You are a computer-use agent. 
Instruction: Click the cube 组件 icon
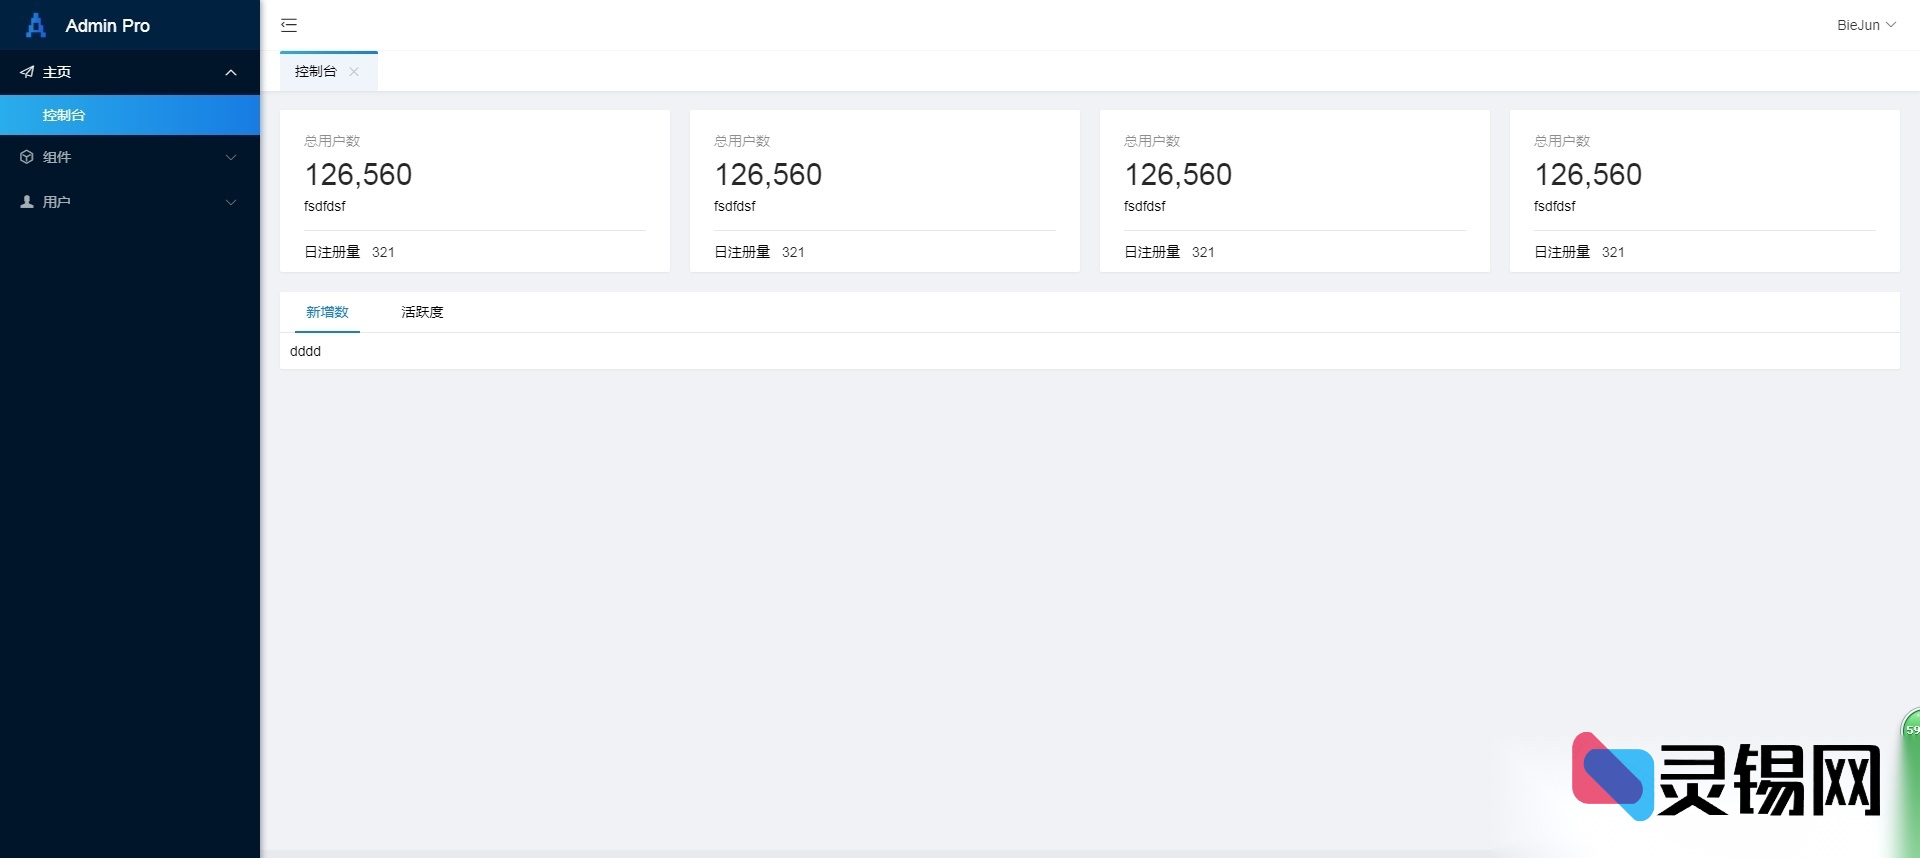[27, 157]
